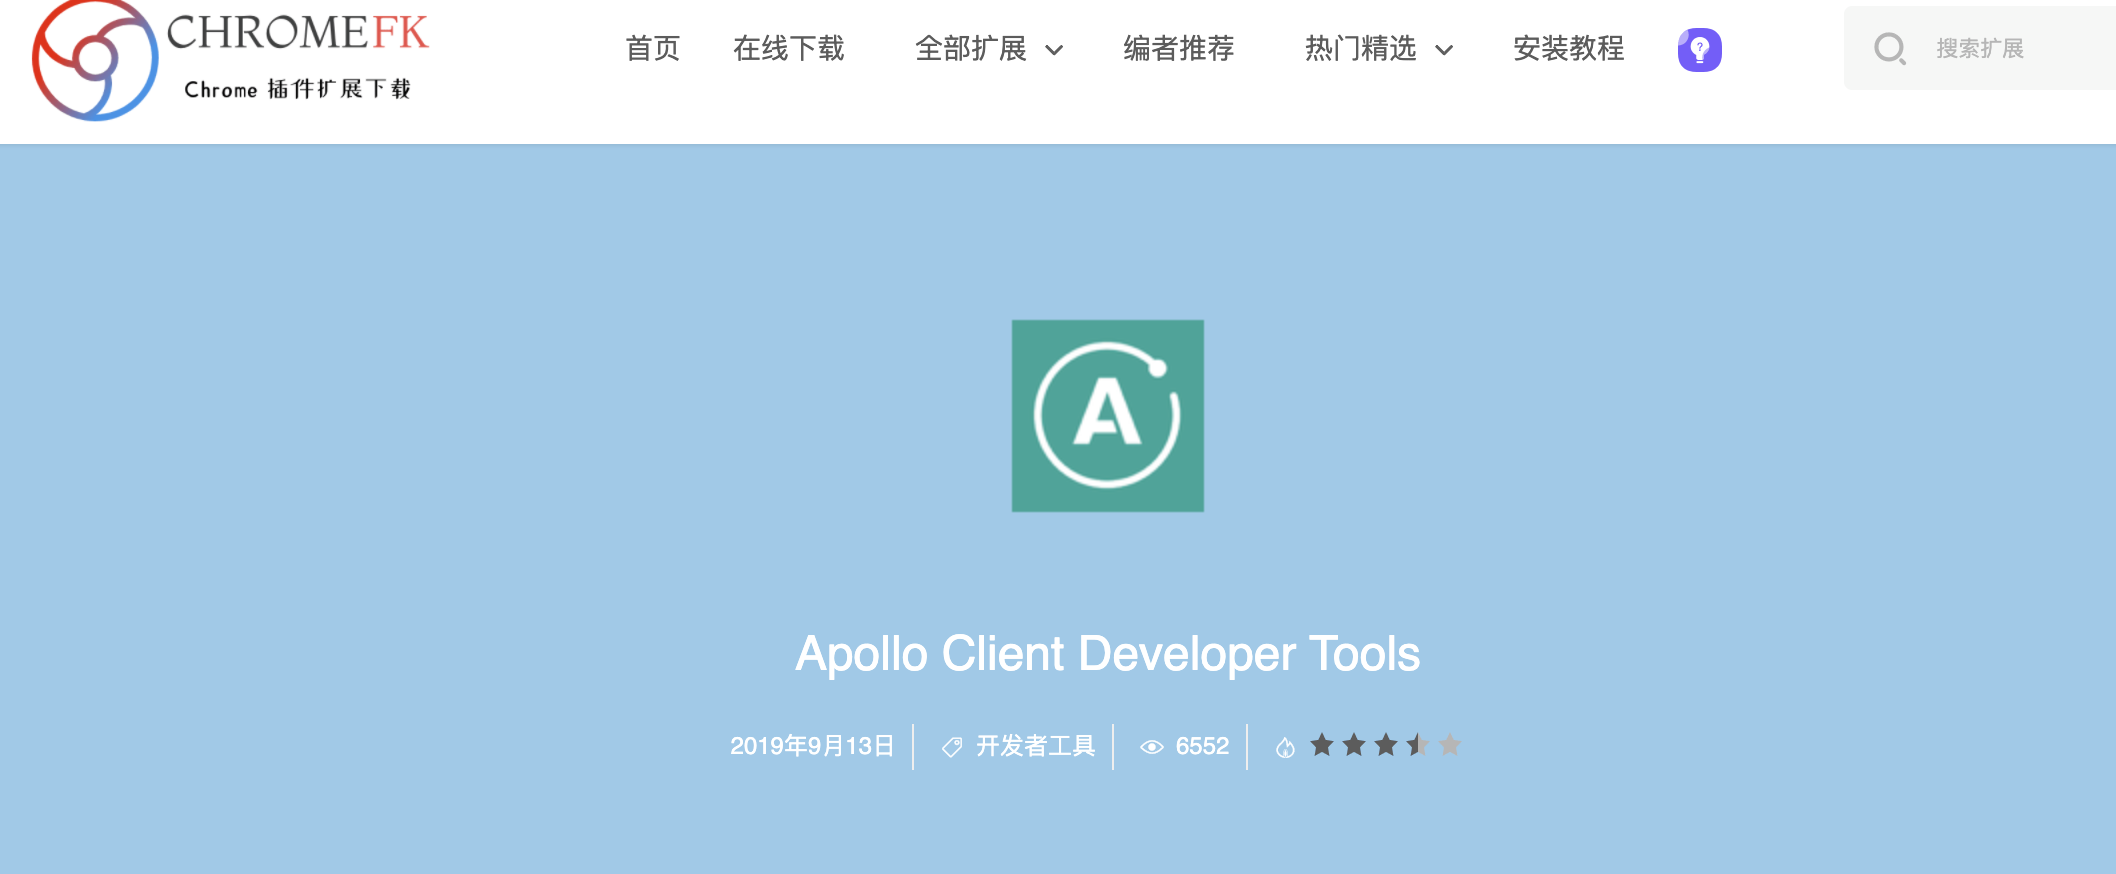The width and height of the screenshot is (2116, 874).
Task: Click the tag icon beside 开发者工具
Action: click(x=952, y=747)
